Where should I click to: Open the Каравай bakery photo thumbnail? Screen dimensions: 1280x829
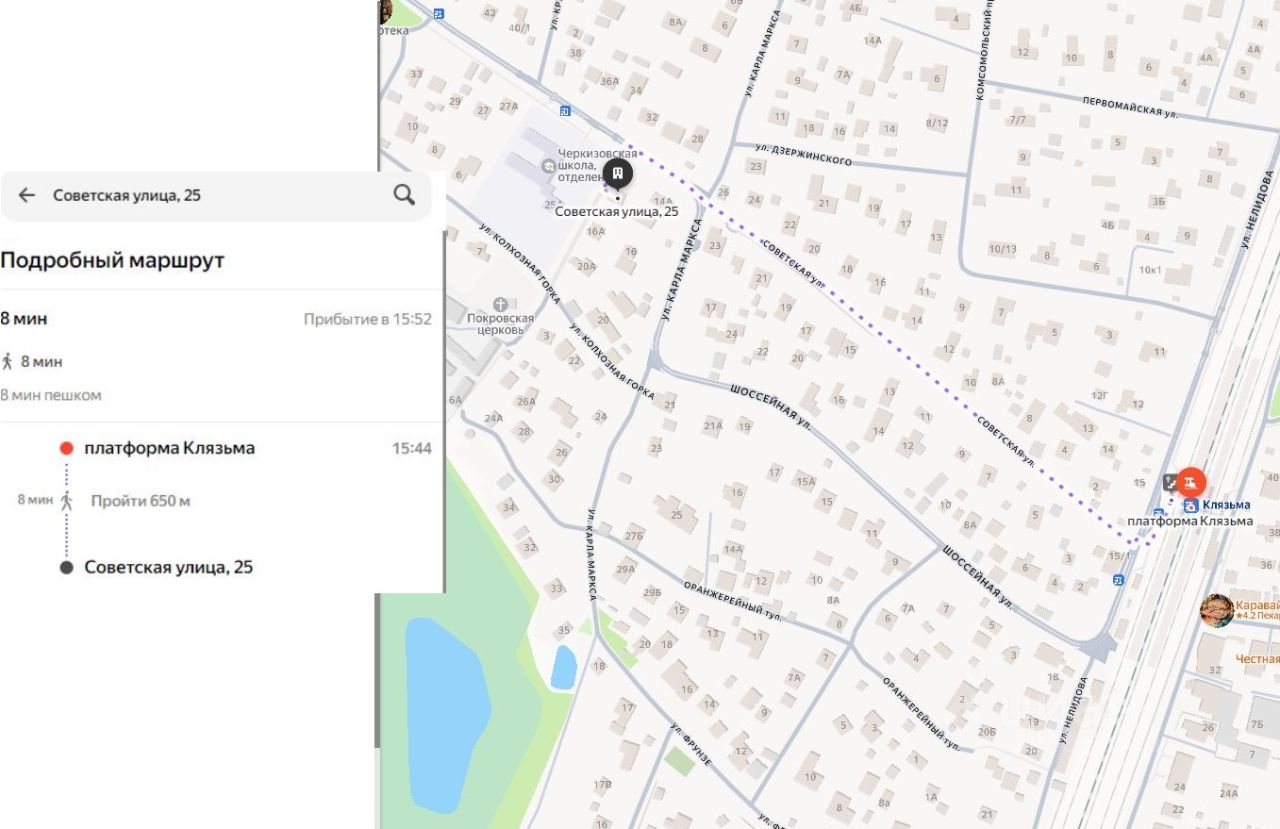click(1216, 610)
